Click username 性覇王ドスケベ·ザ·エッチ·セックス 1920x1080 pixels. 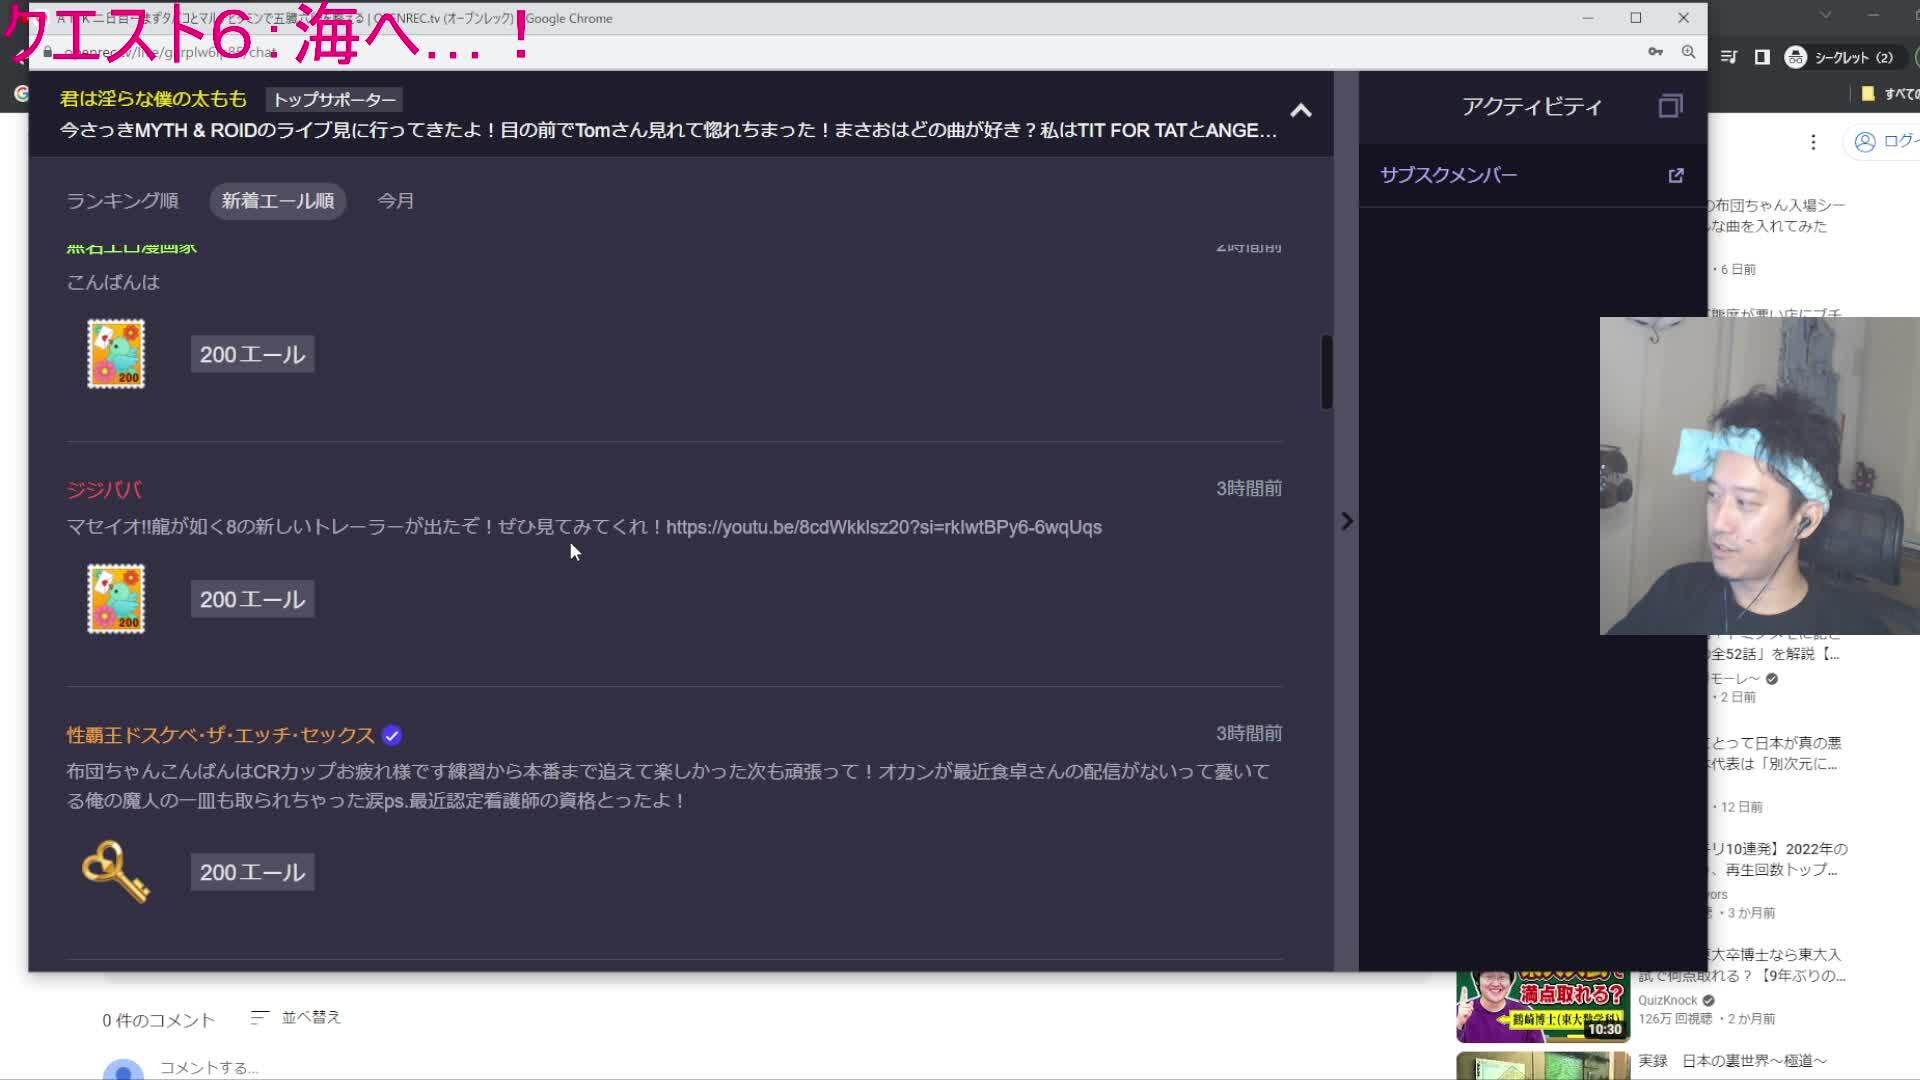[220, 735]
